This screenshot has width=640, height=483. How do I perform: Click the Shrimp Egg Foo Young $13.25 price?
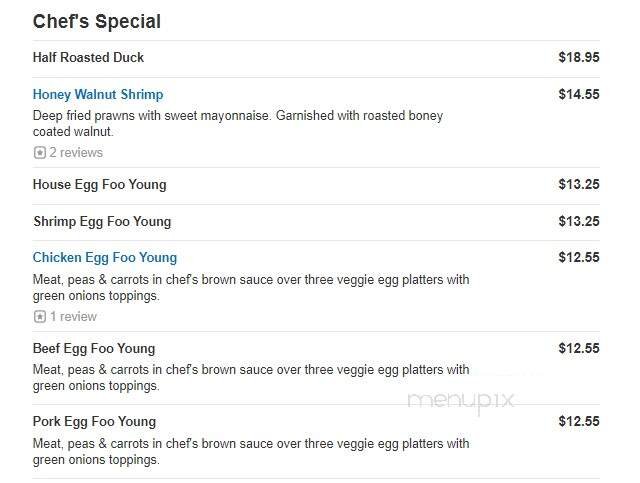[x=578, y=222]
